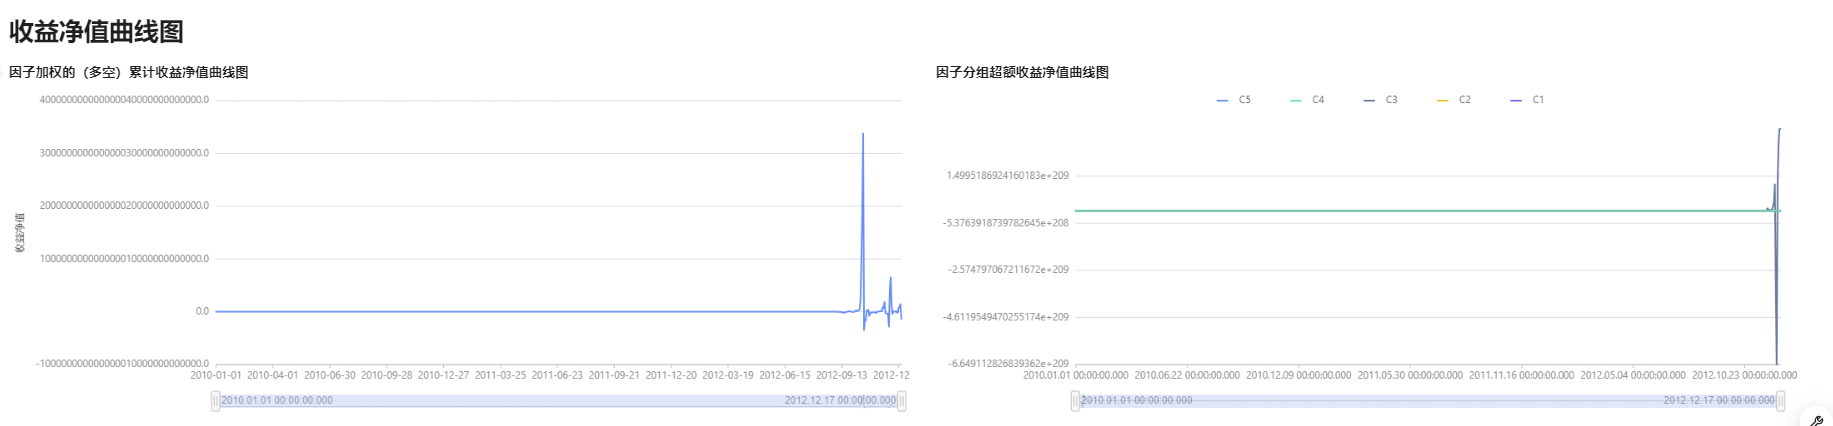The image size is (1833, 426).
Task: Click the title 因子加权的（多空）累计收益净值曲线图
Action: [129, 72]
